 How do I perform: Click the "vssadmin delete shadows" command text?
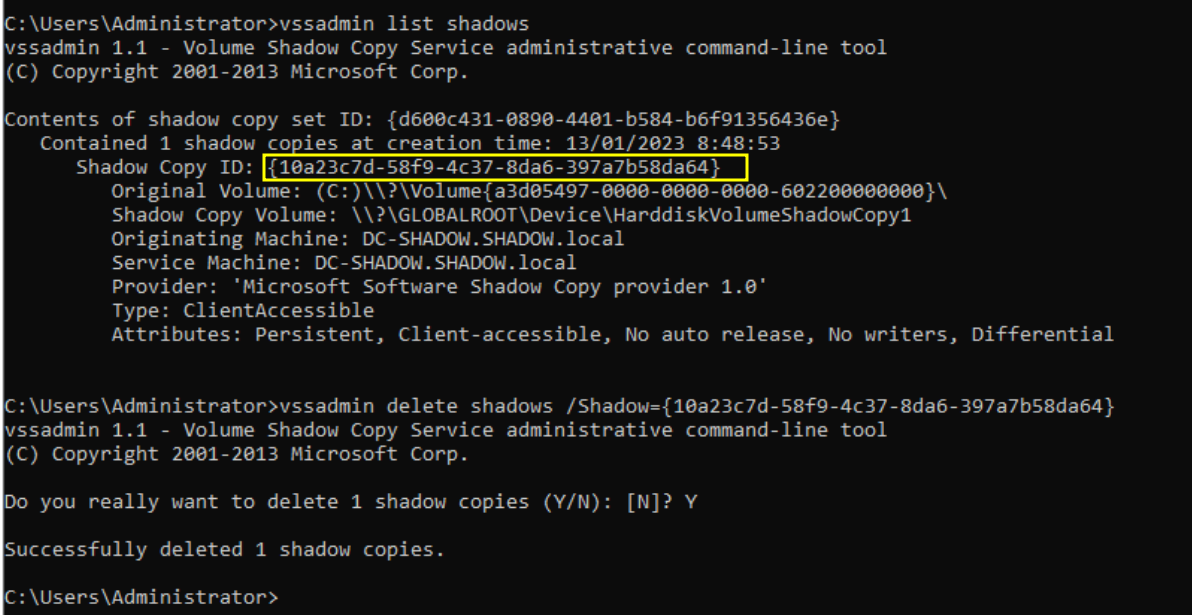tap(412, 407)
